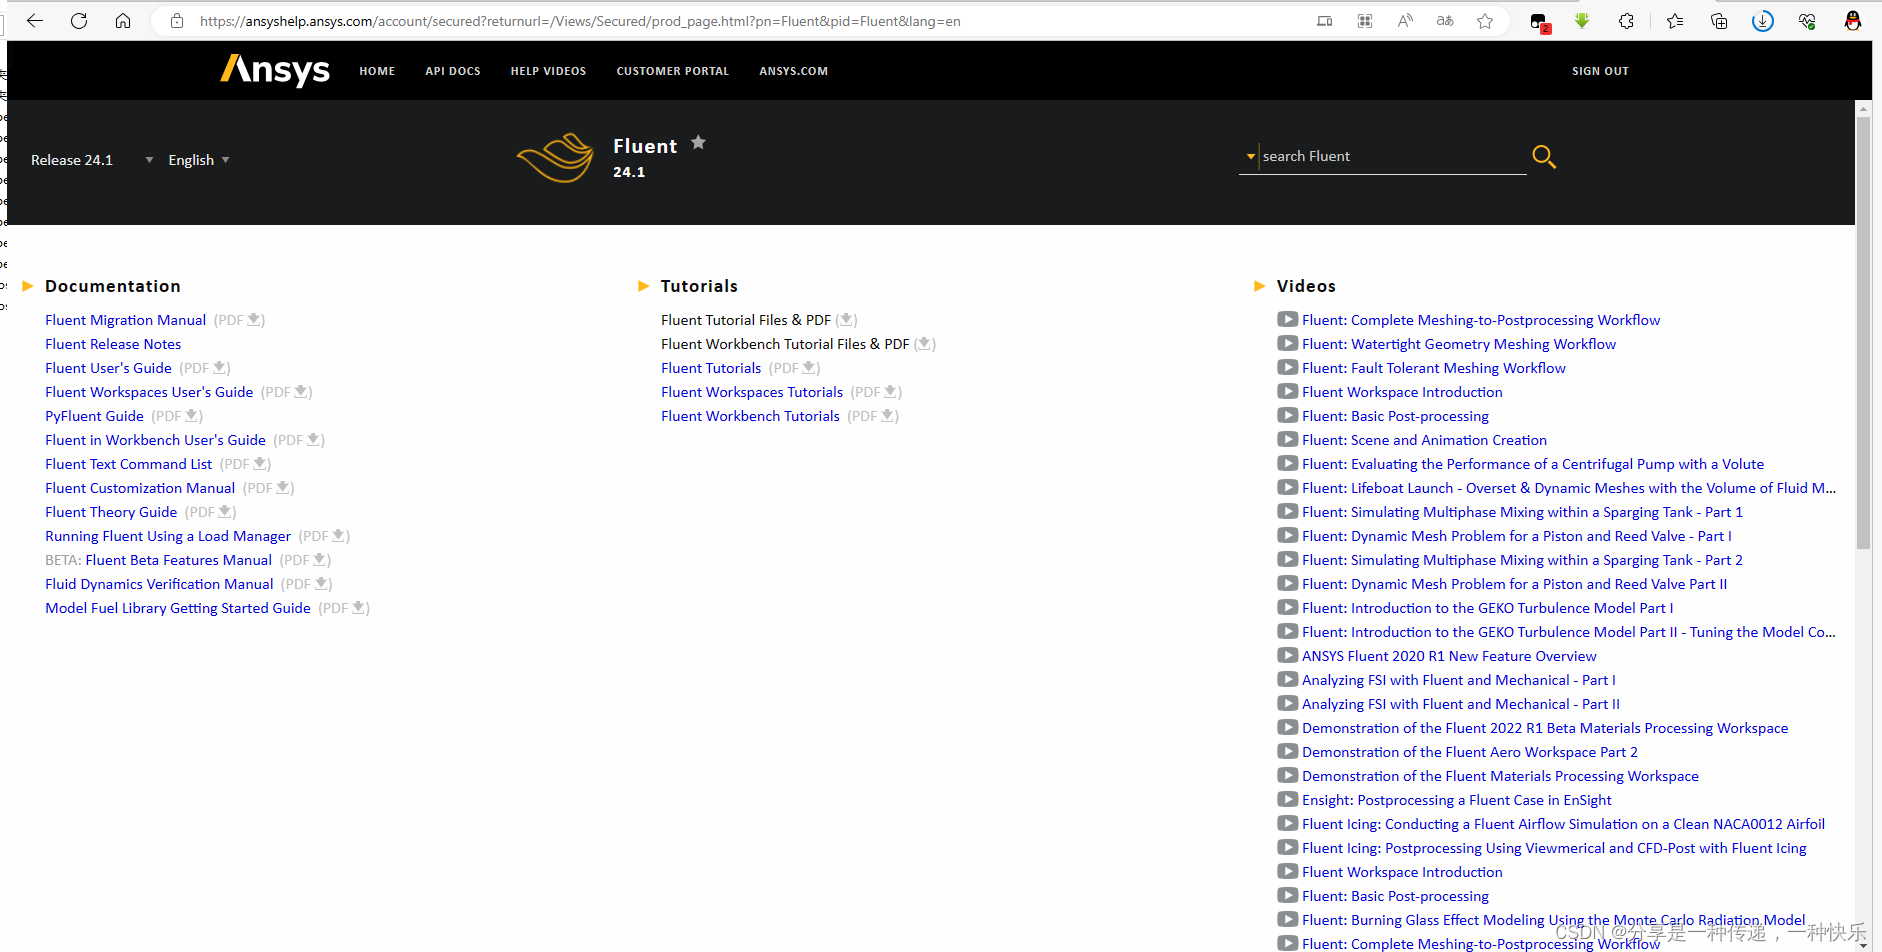1882x952 pixels.
Task: Click the browser Downloads icon
Action: (1761, 20)
